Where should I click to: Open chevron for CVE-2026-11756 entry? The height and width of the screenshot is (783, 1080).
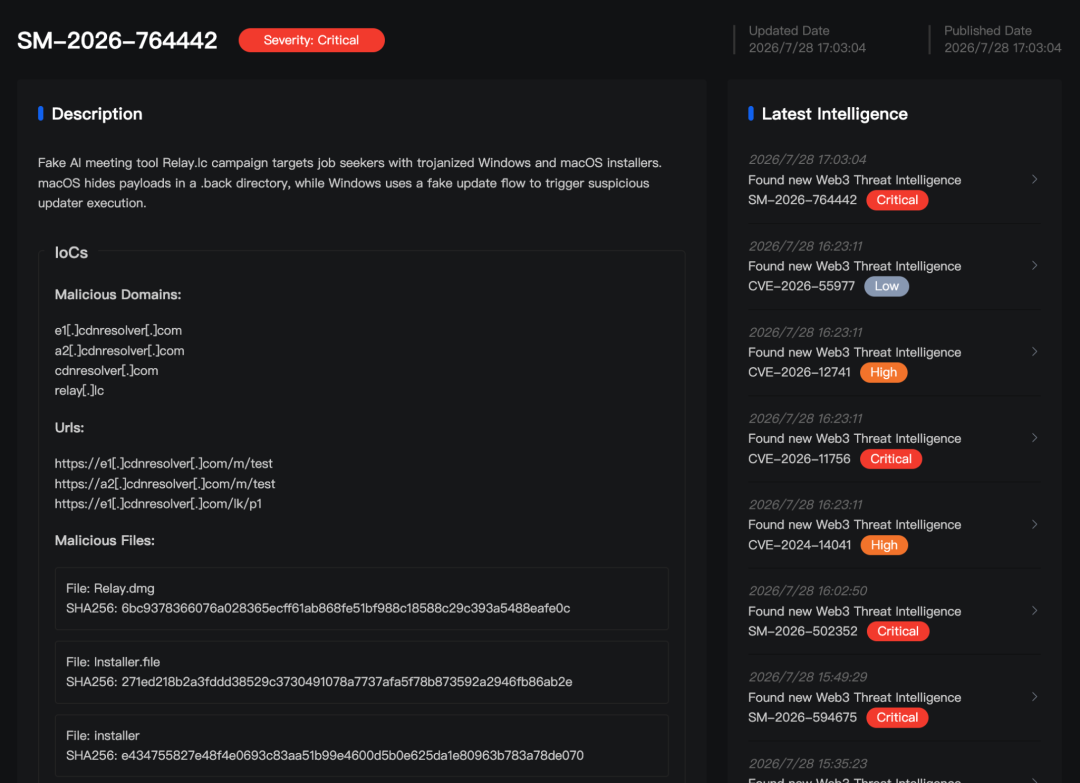pyautogui.click(x=1034, y=438)
